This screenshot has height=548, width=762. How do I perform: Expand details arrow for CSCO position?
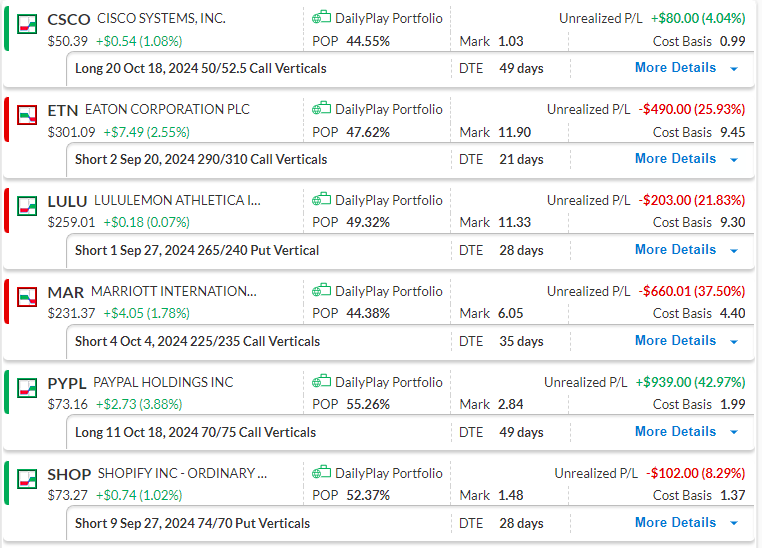[734, 69]
